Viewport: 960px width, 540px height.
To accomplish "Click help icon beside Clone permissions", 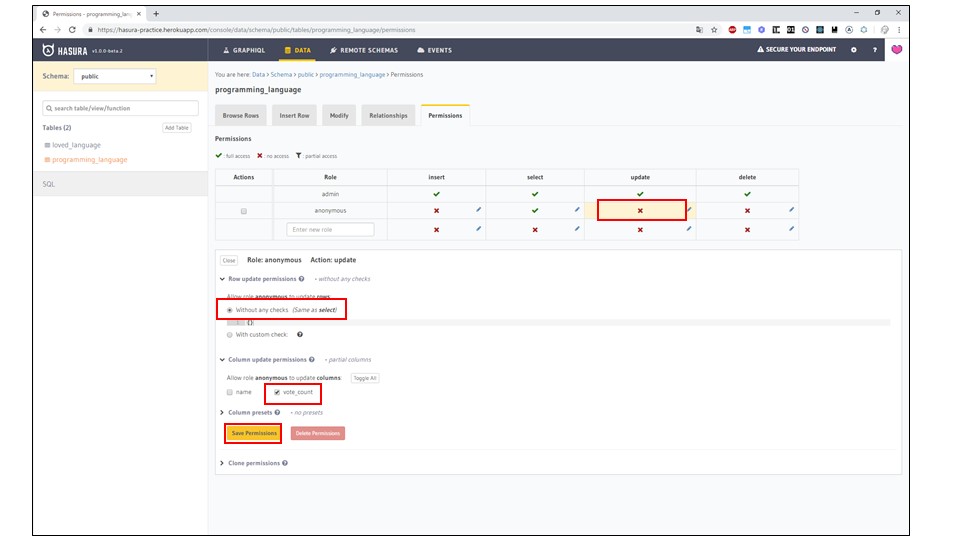I will (285, 463).
